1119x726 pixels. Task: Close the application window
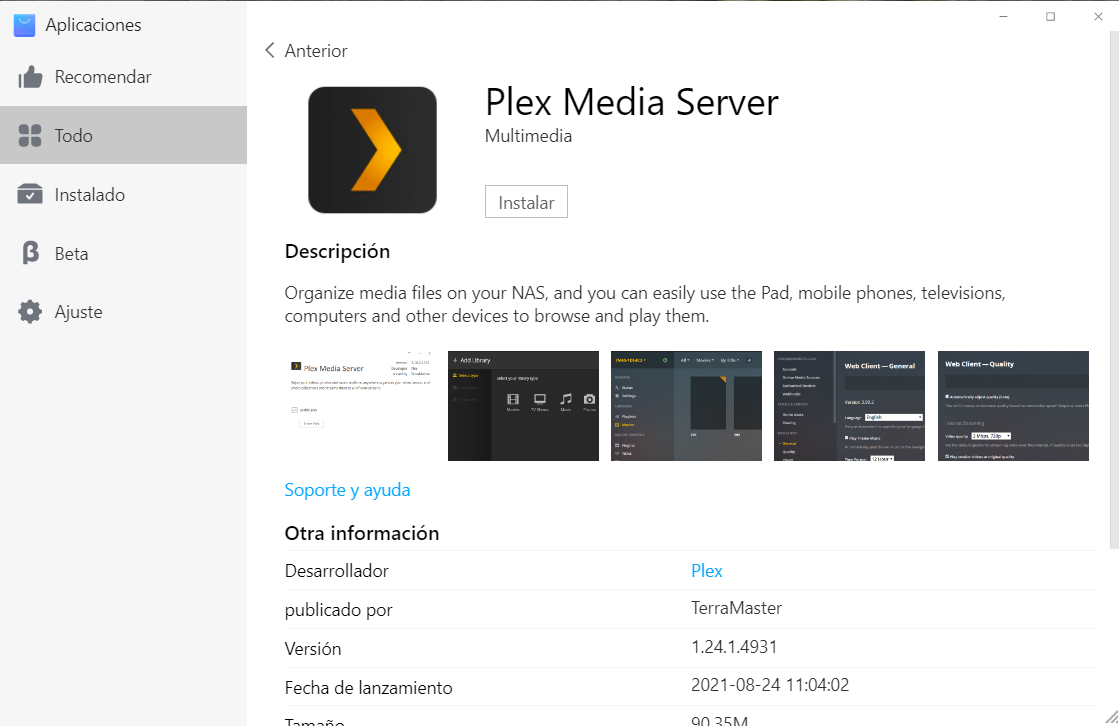tap(1098, 16)
